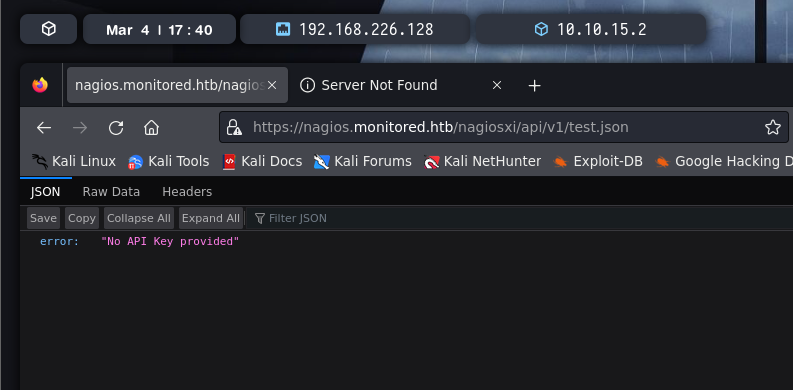The width and height of the screenshot is (793, 390).
Task: Click the padlock site security icon
Action: click(x=234, y=127)
